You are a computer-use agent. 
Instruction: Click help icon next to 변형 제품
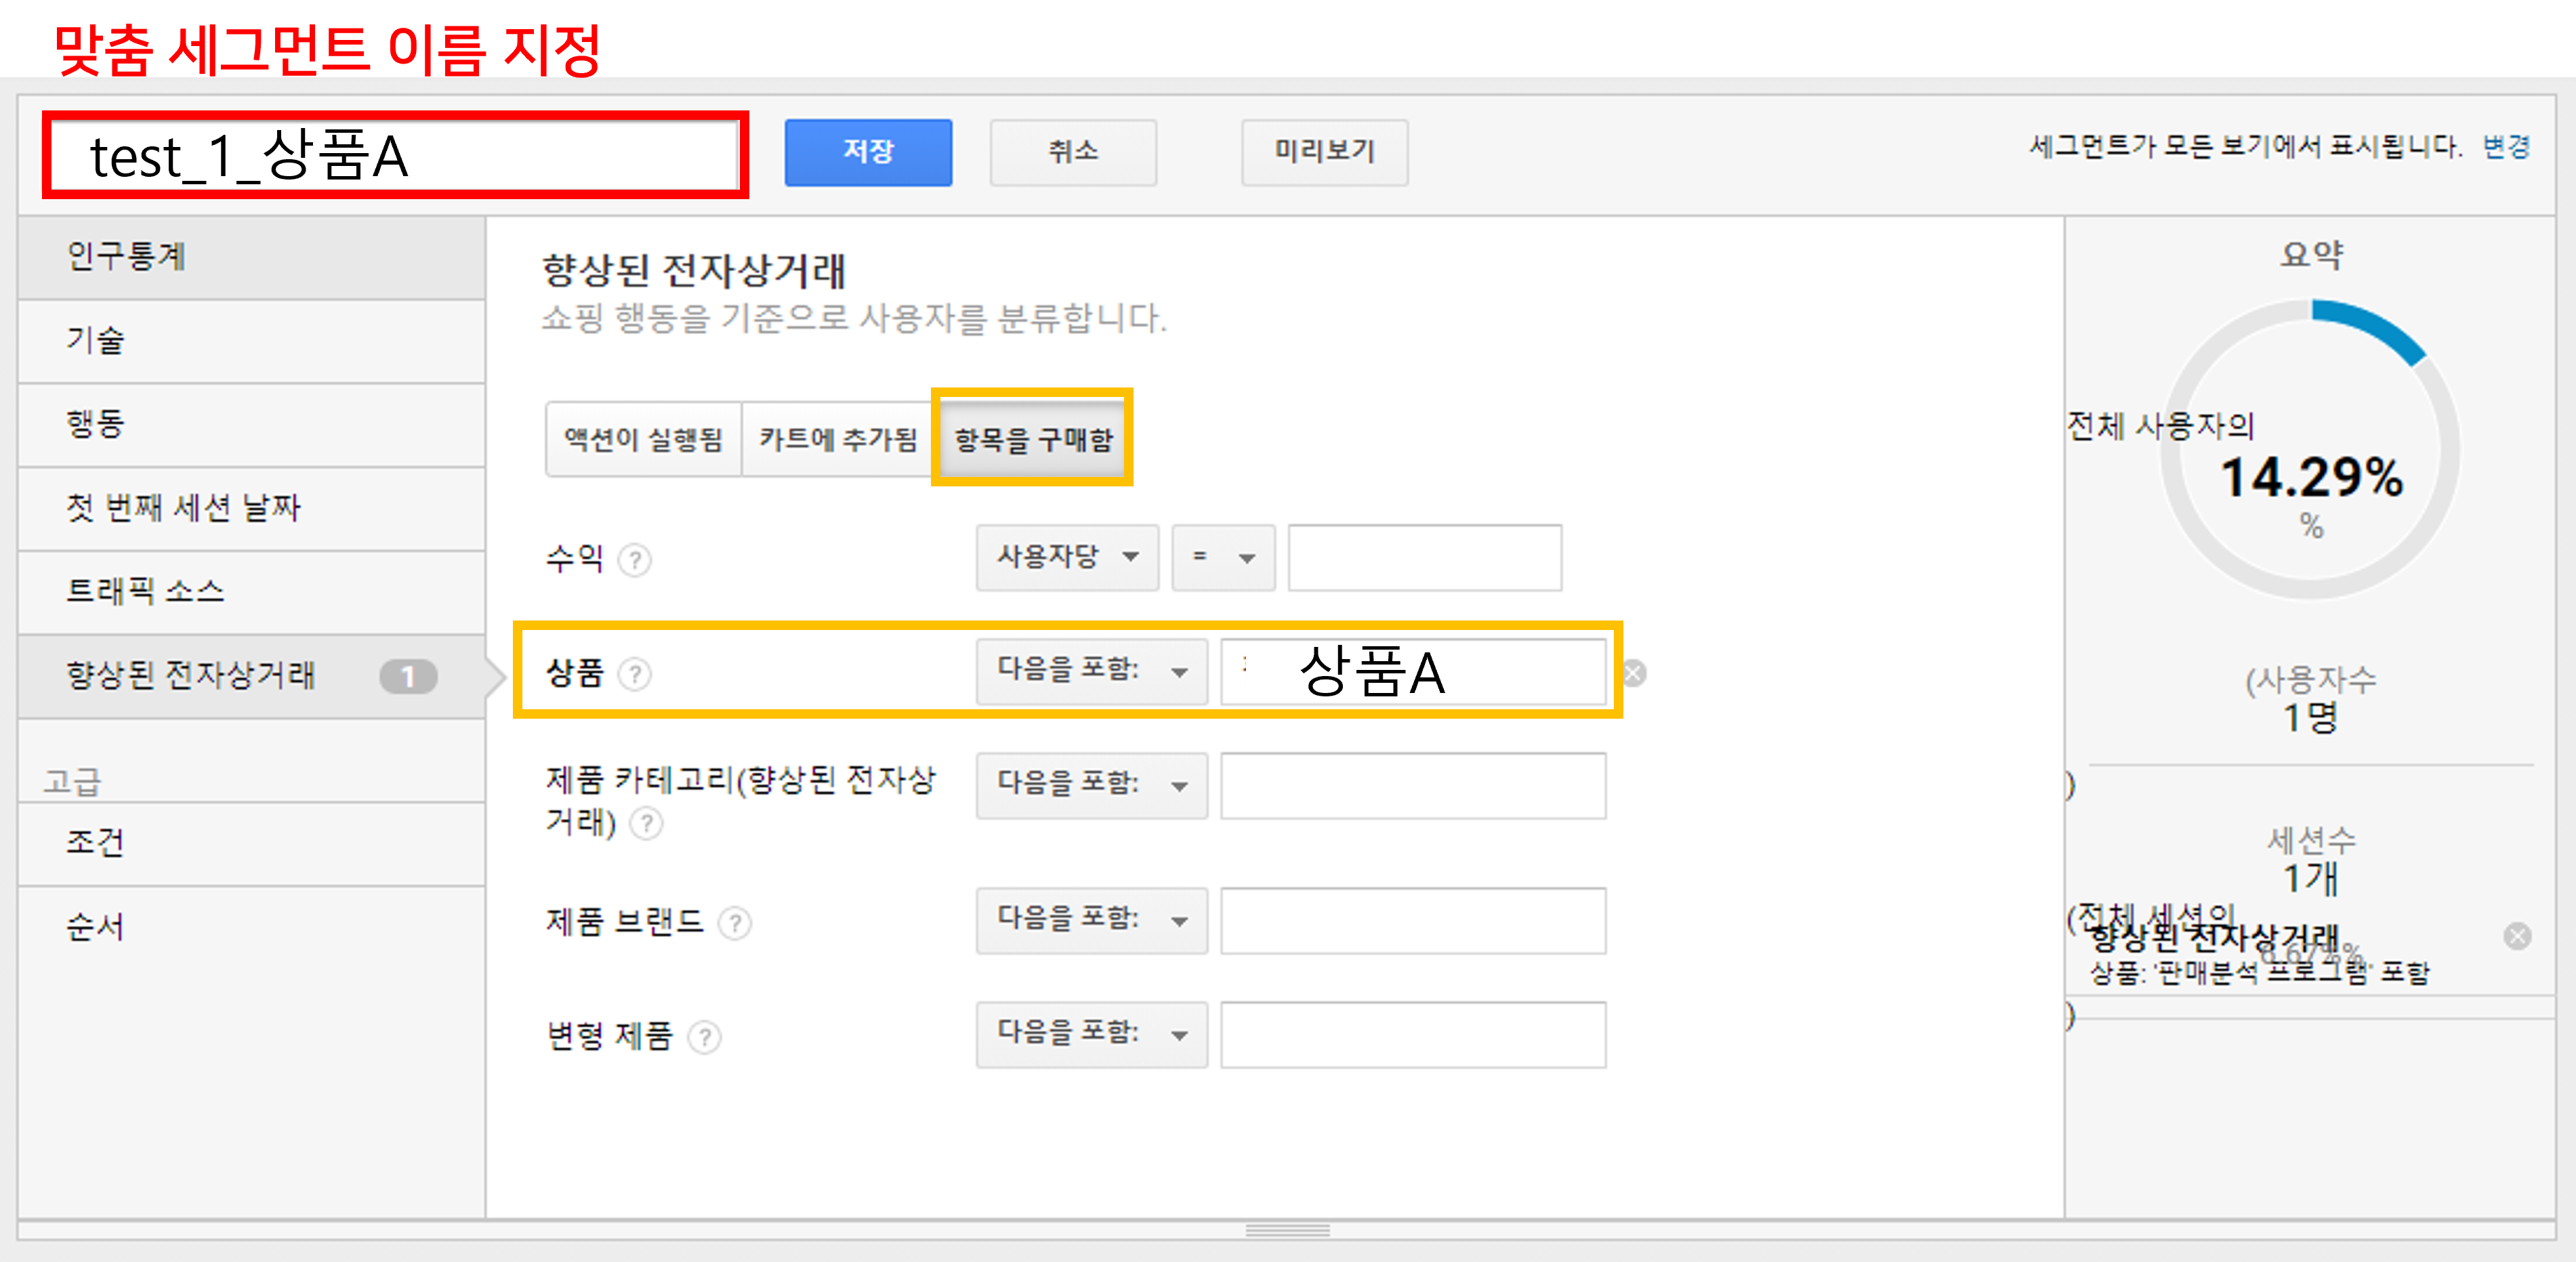point(704,1037)
